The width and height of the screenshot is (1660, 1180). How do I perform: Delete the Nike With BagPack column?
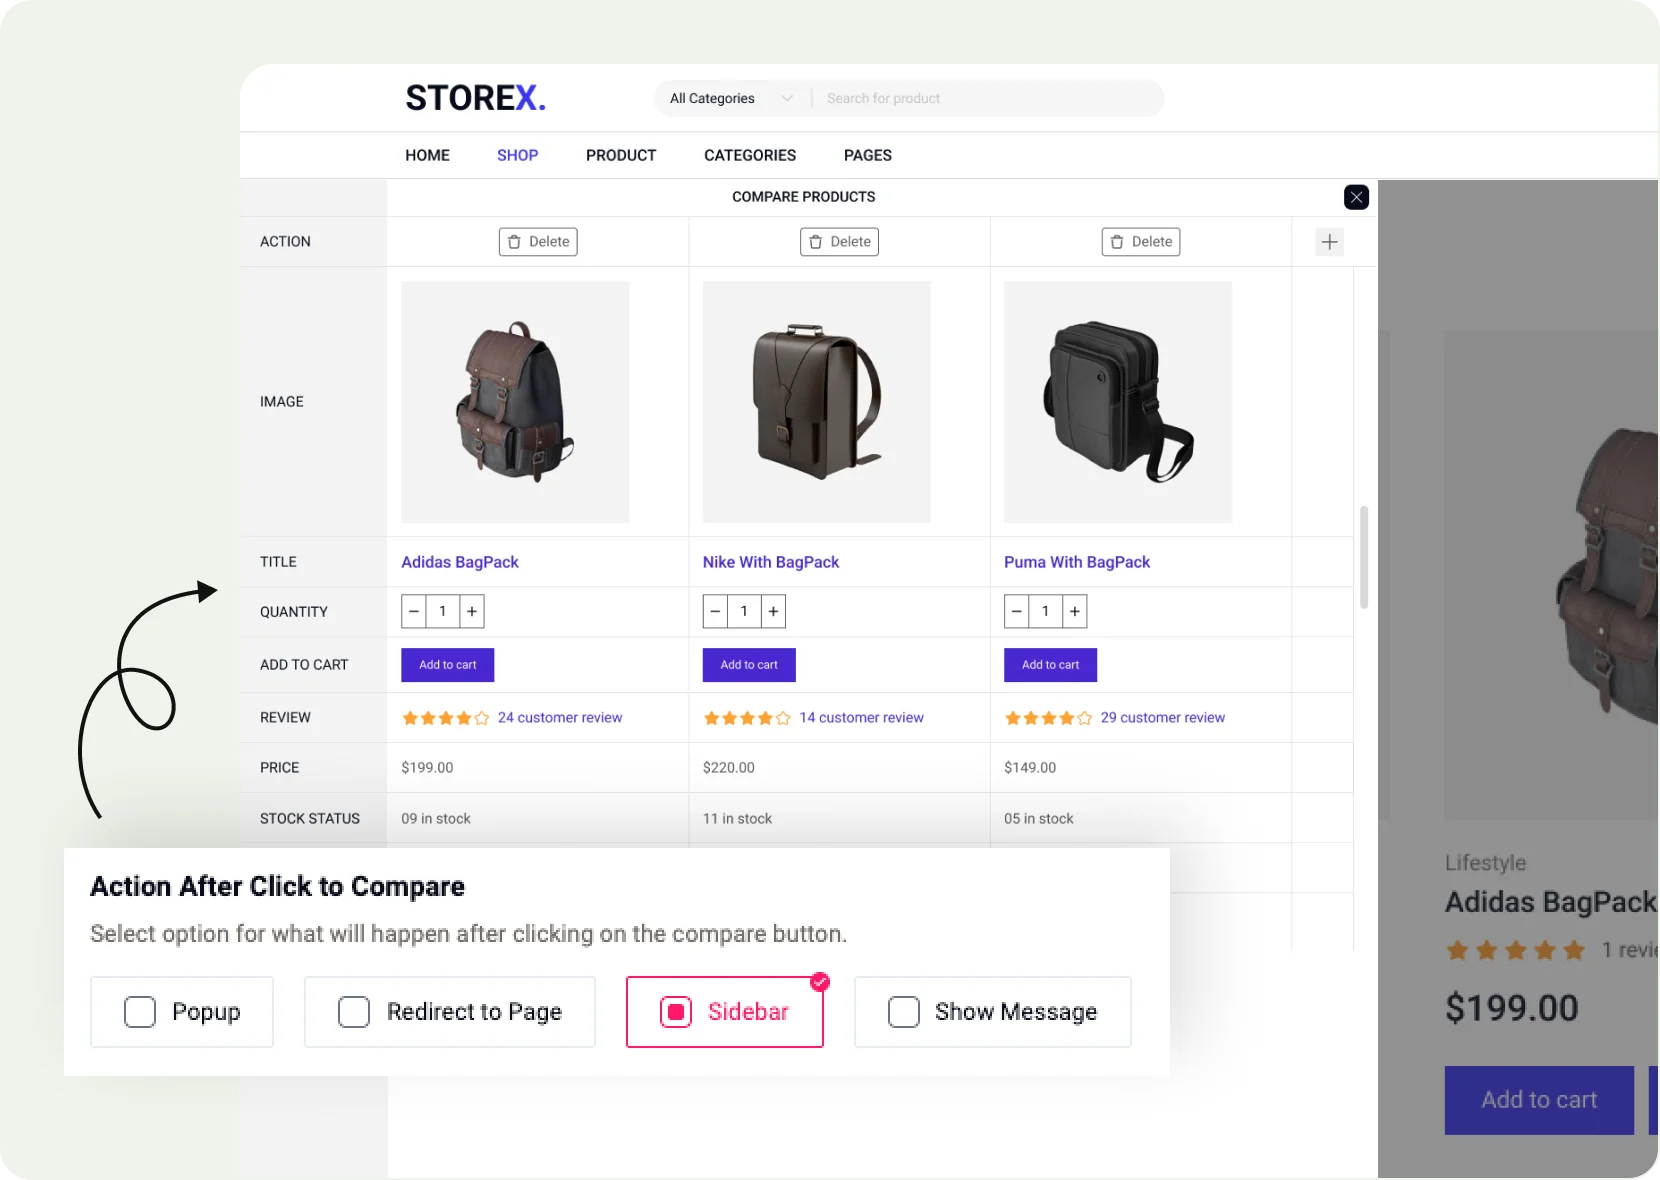[839, 241]
